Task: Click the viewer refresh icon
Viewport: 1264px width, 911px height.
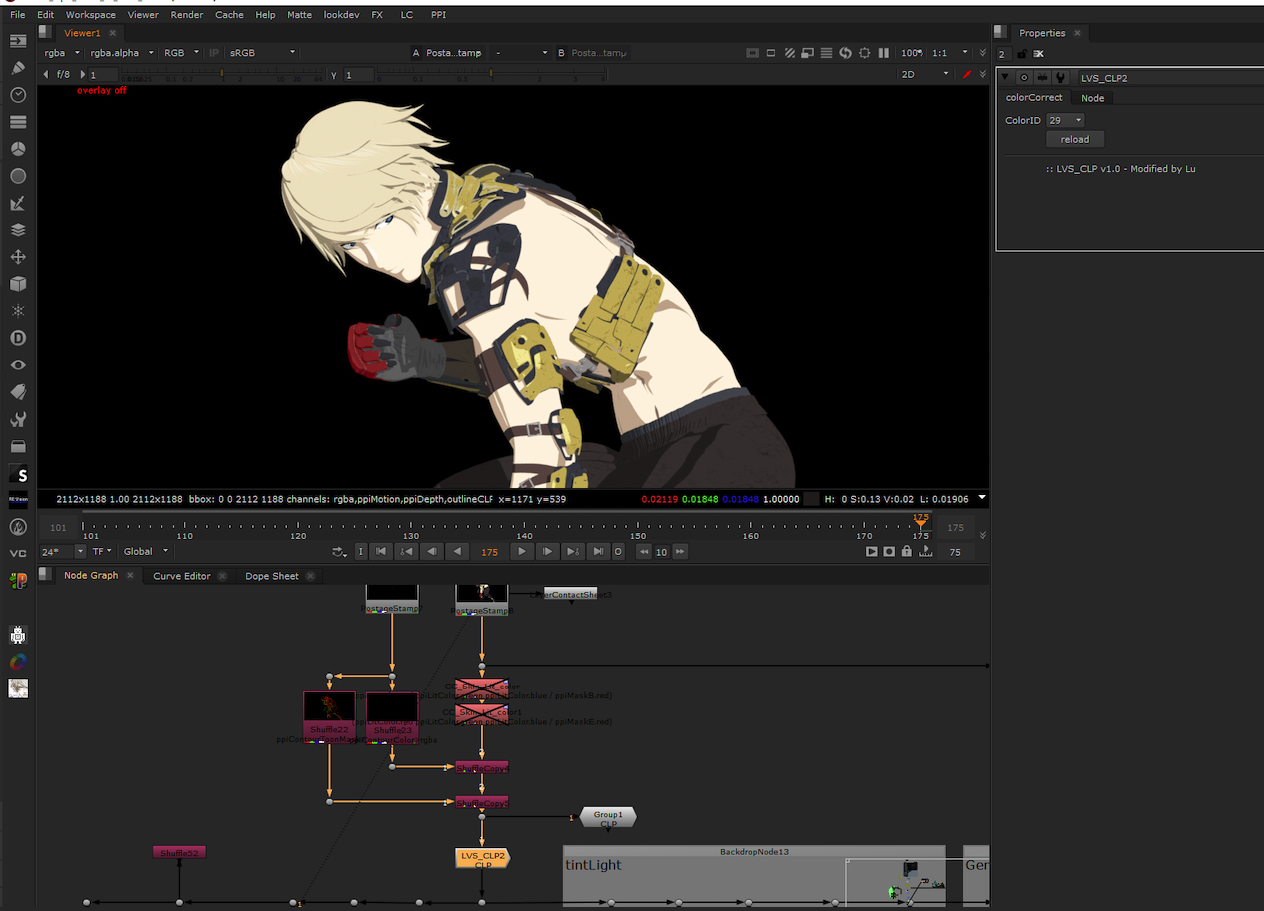Action: (845, 52)
